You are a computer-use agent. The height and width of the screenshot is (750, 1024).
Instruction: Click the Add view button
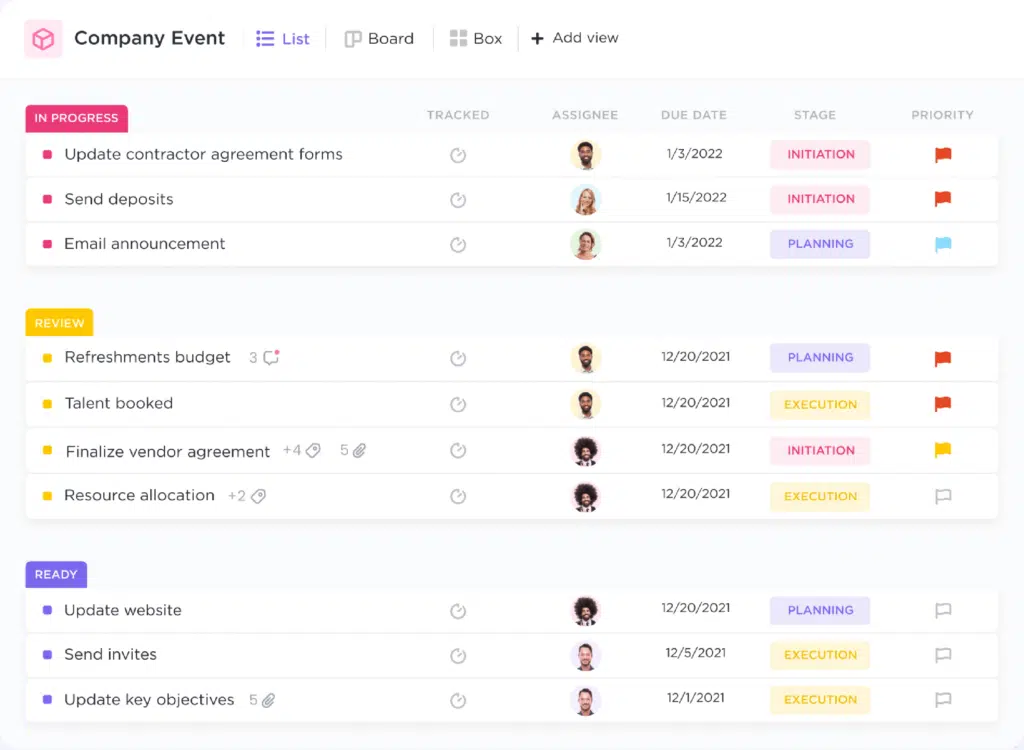click(575, 38)
